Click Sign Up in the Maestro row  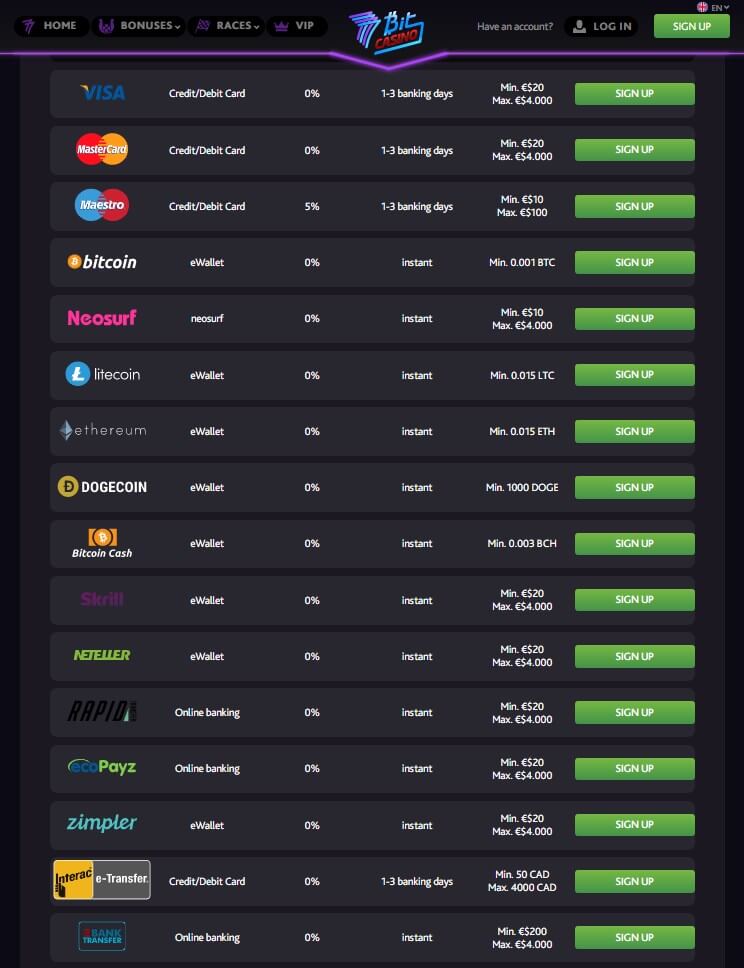coord(634,206)
